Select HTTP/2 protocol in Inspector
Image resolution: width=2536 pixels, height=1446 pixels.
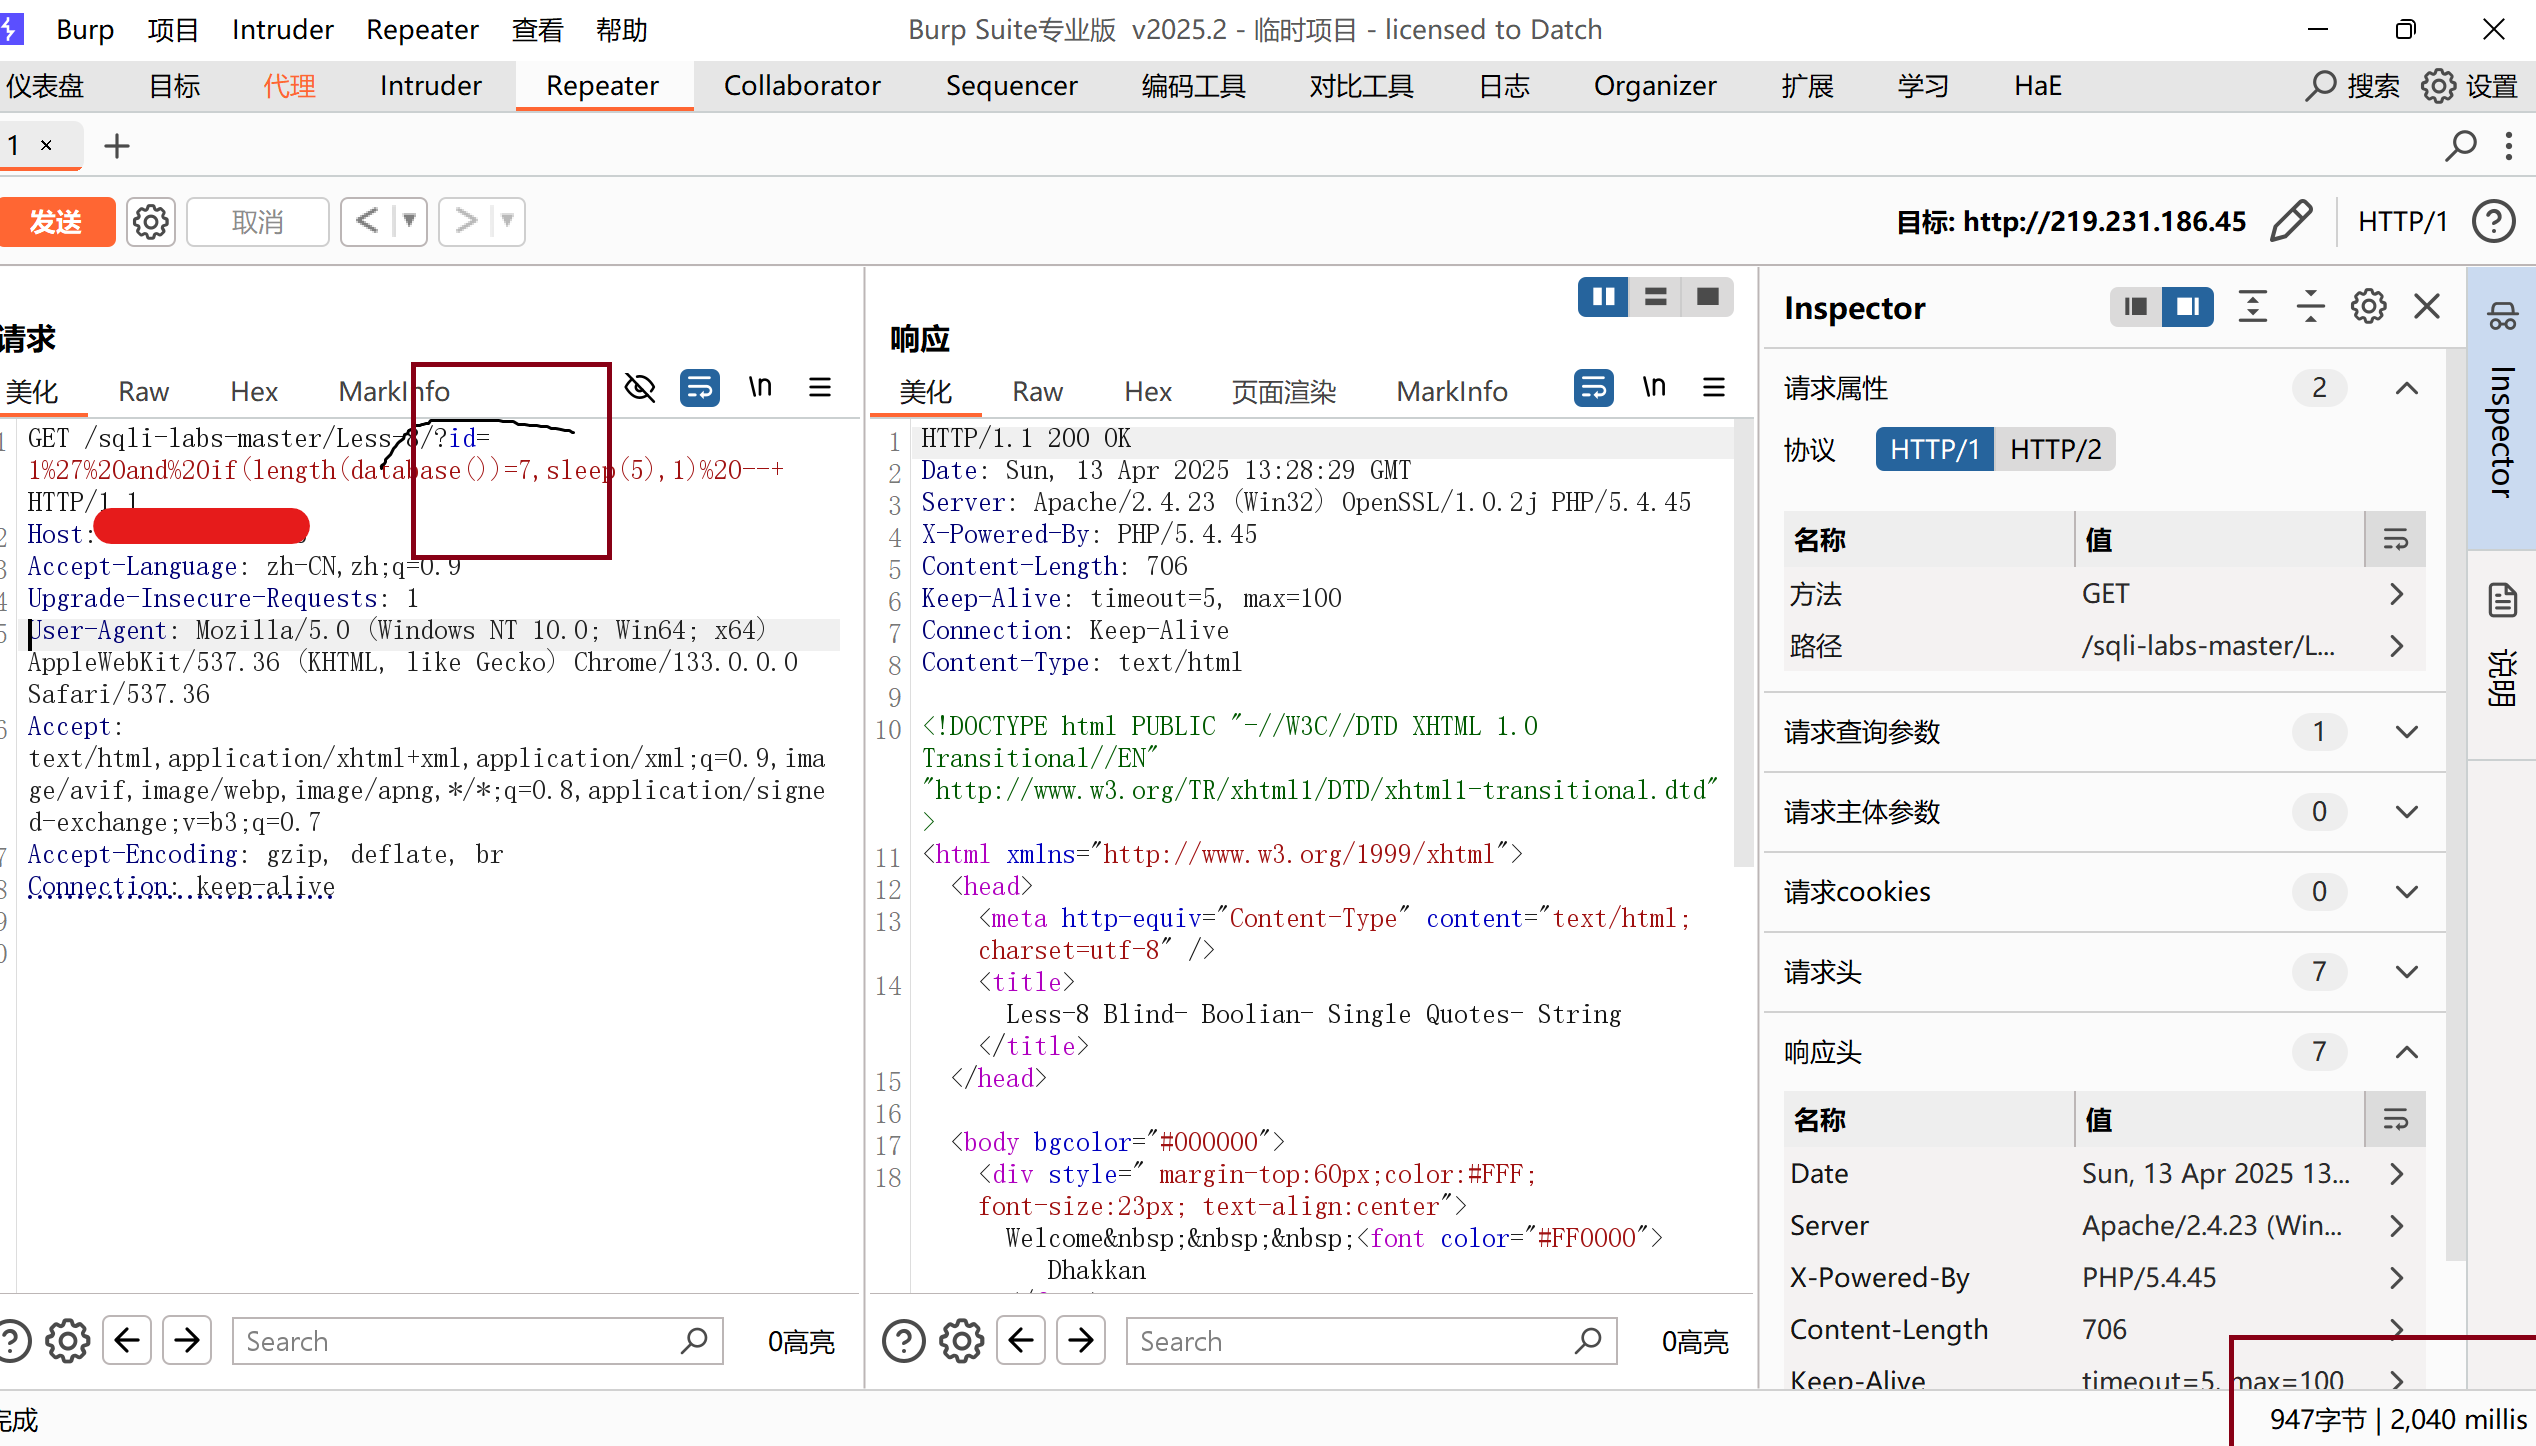2055,450
